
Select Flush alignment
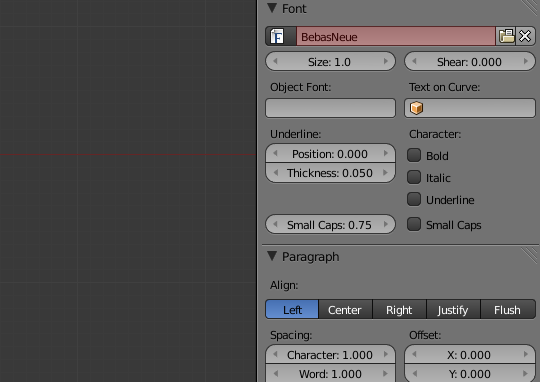click(x=508, y=309)
